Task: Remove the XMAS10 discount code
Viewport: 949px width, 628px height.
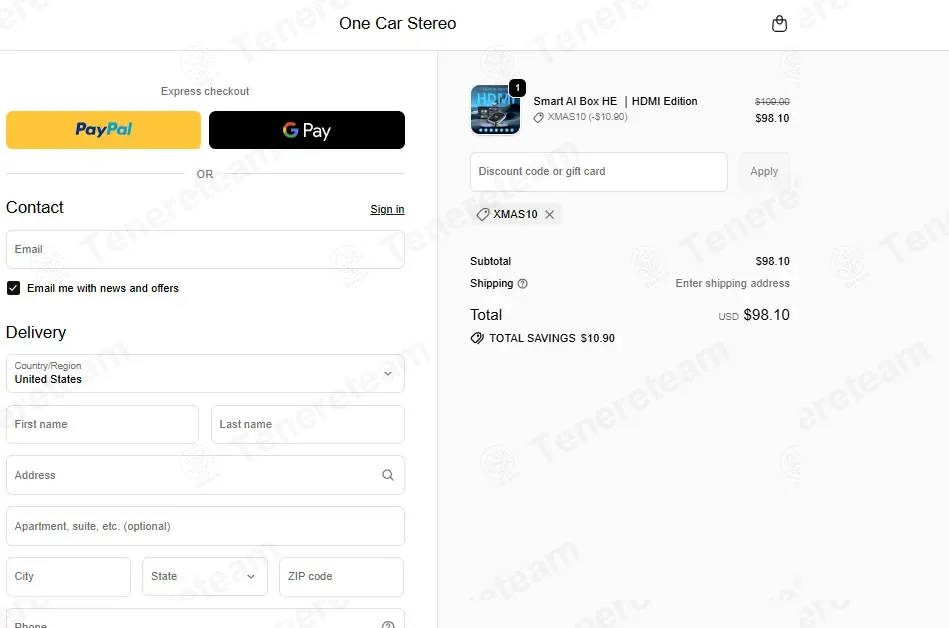Action: pos(550,215)
